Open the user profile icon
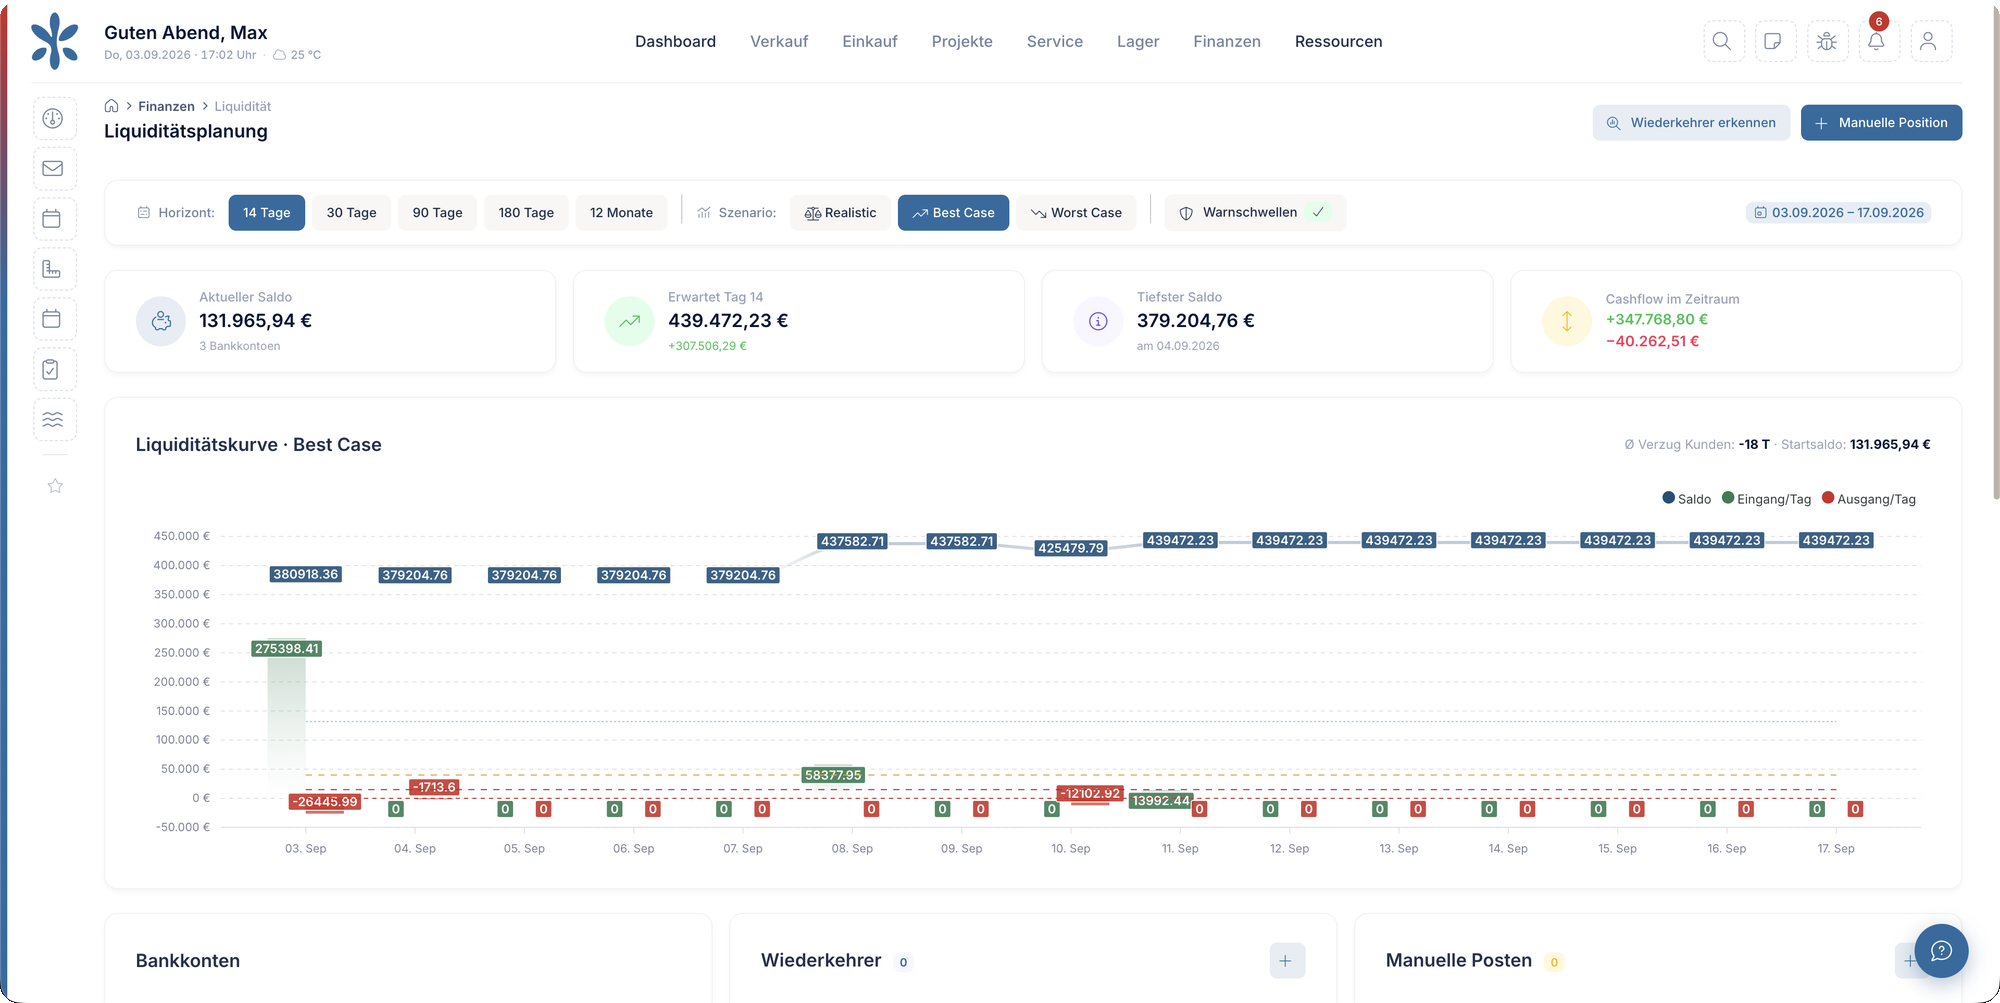 [1930, 41]
